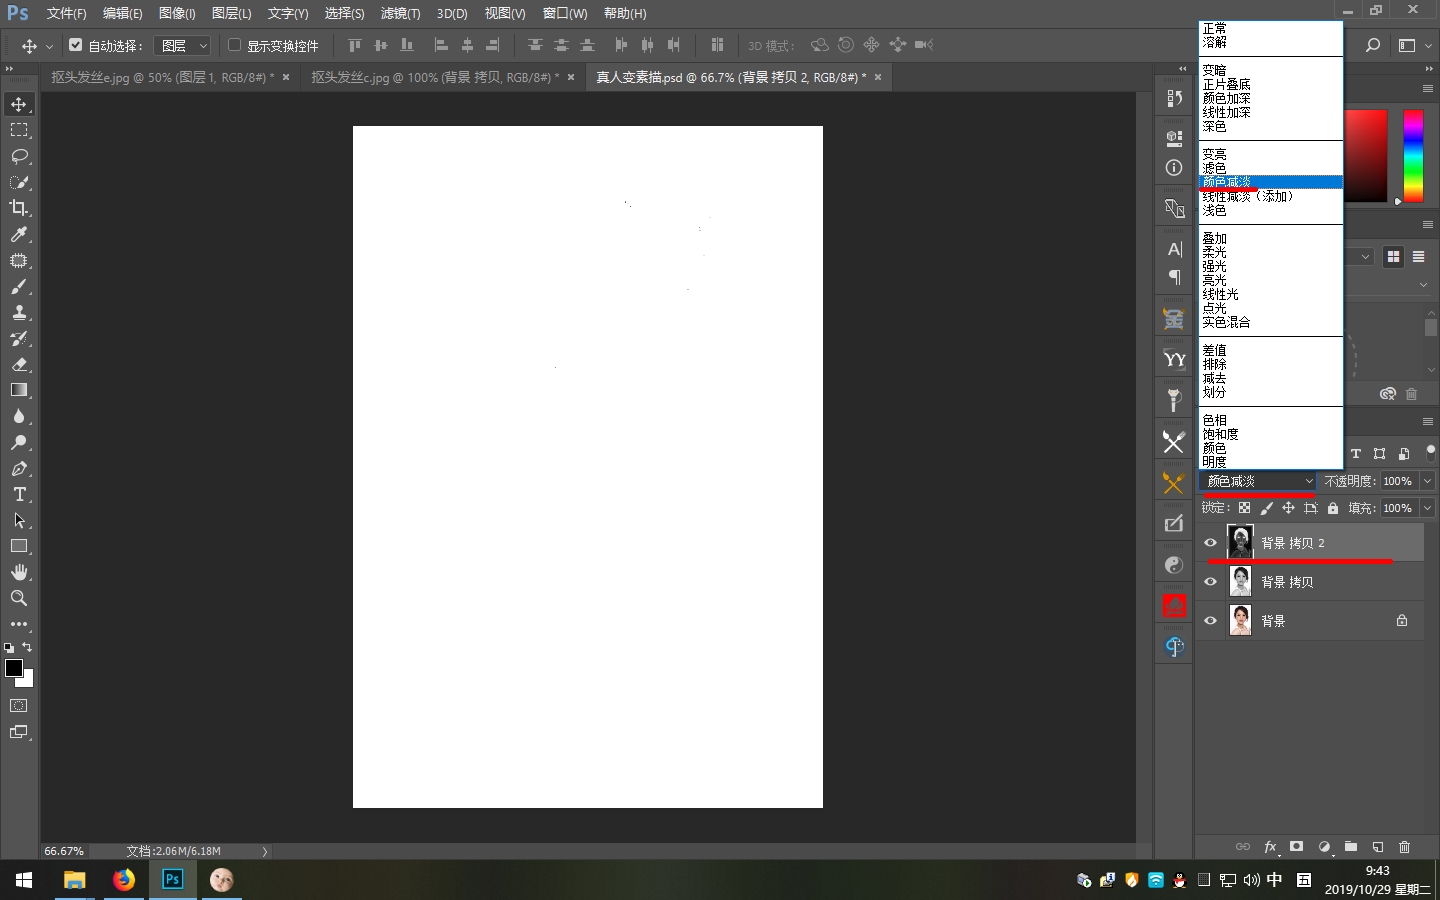1440x900 pixels.
Task: Select the Horizontal Type tool
Action: 19,494
